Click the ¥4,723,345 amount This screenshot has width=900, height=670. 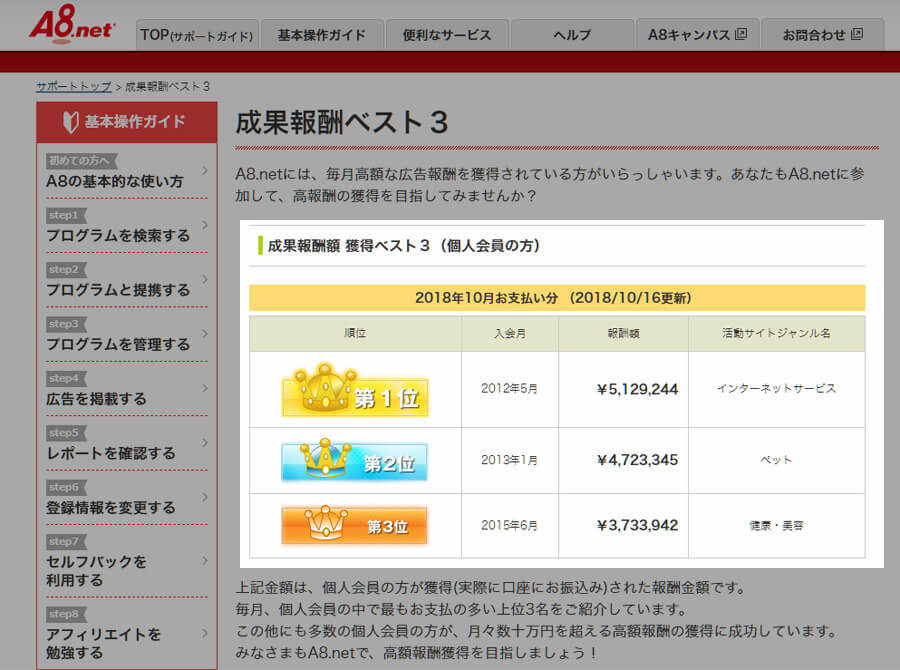coord(638,460)
